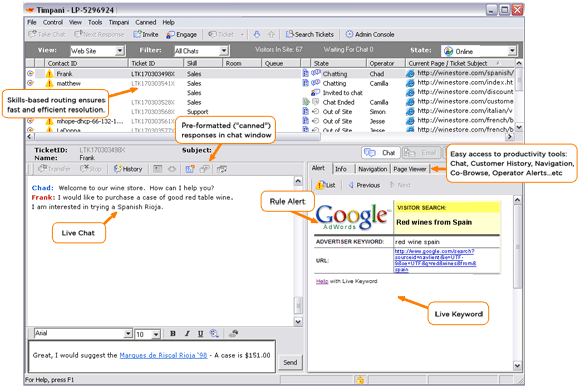Switch to the Navigation tab
580x387 pixels.
(x=372, y=169)
